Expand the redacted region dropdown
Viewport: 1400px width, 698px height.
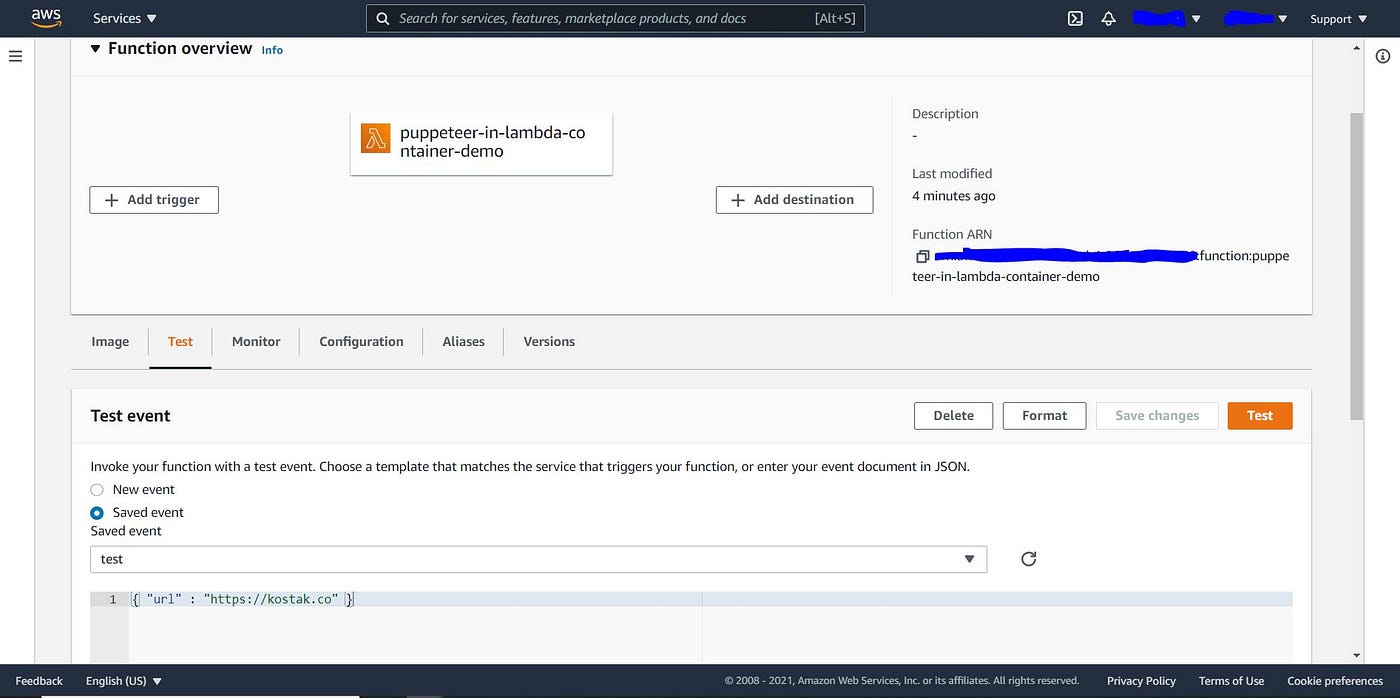[1256, 18]
